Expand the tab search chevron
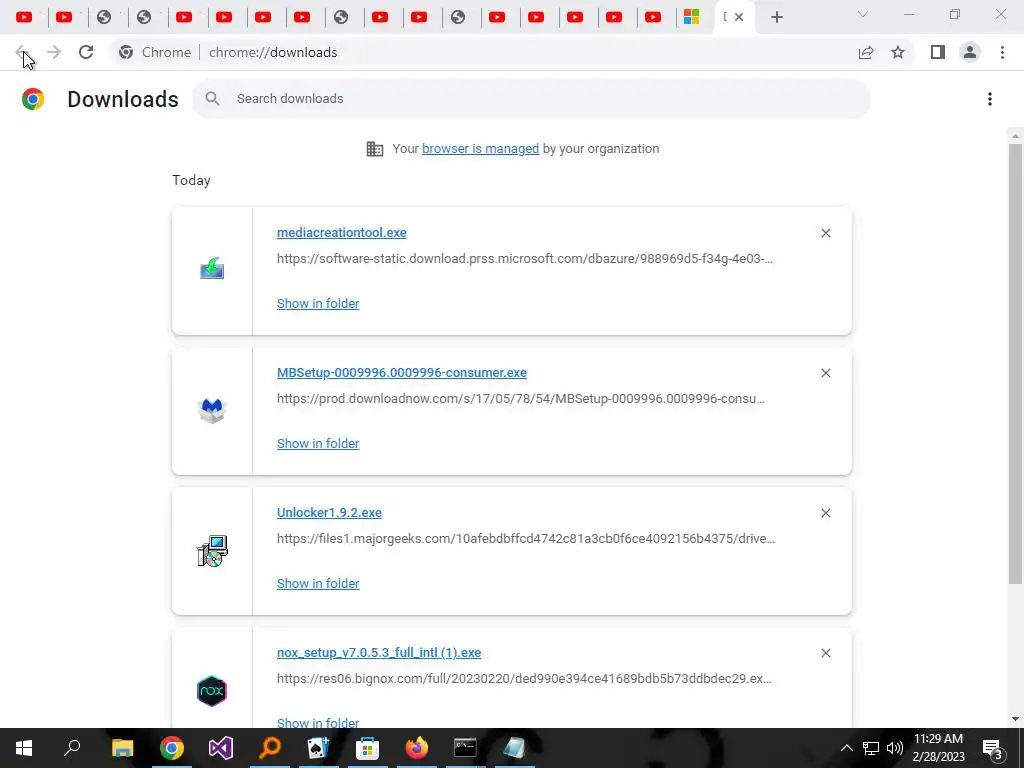The width and height of the screenshot is (1024, 768). click(863, 14)
